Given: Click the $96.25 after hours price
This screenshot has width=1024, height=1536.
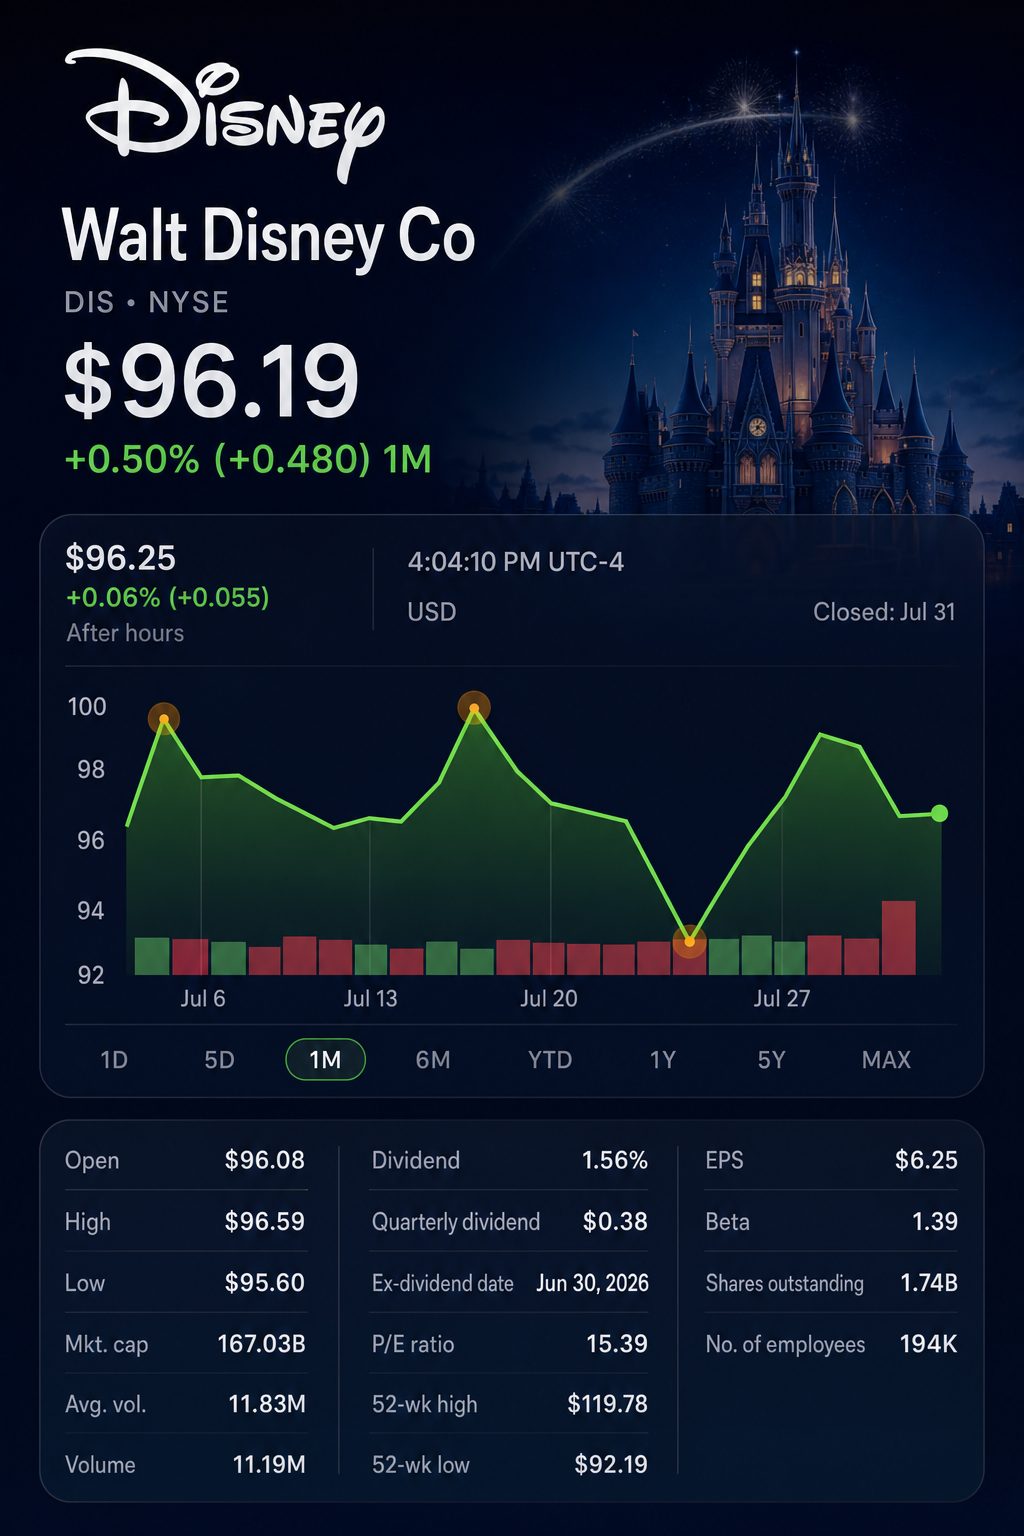Looking at the screenshot, I should pyautogui.click(x=120, y=558).
